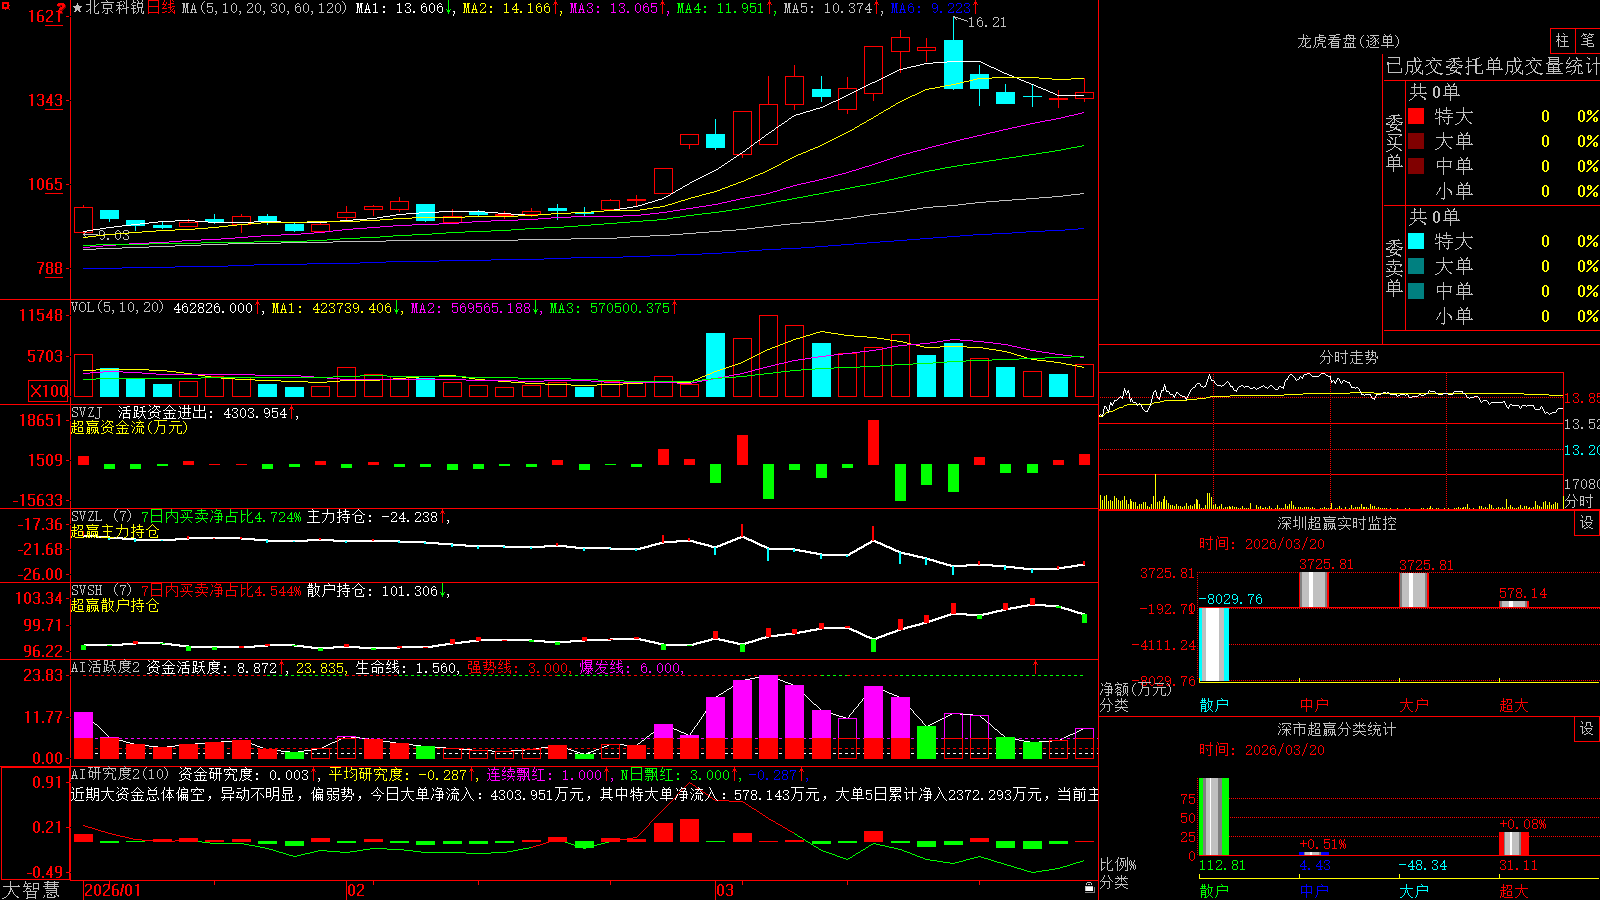This screenshot has width=1600, height=900.
Task: Click the 深圳超赢实时监控 panel title
Action: click(x=1337, y=523)
